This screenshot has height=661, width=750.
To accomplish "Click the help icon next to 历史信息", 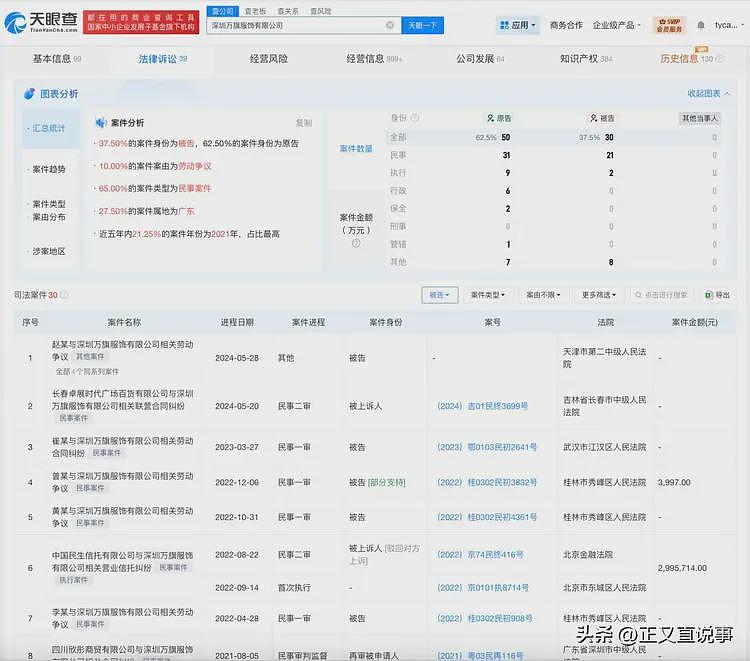I will 719,59.
